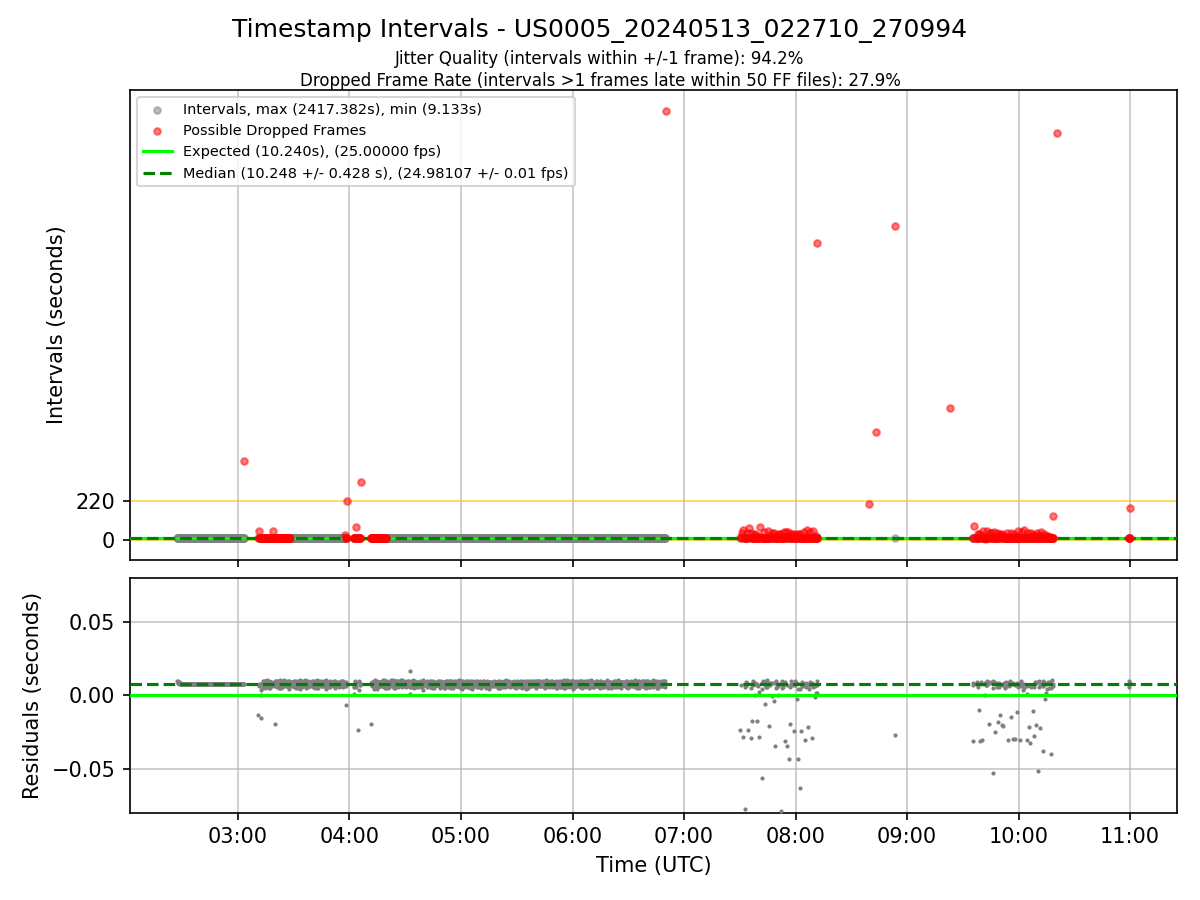Click the 'Median (10.248 +/- 0.428 s)' legend entry
This screenshot has width=1200, height=900.
coord(376,173)
